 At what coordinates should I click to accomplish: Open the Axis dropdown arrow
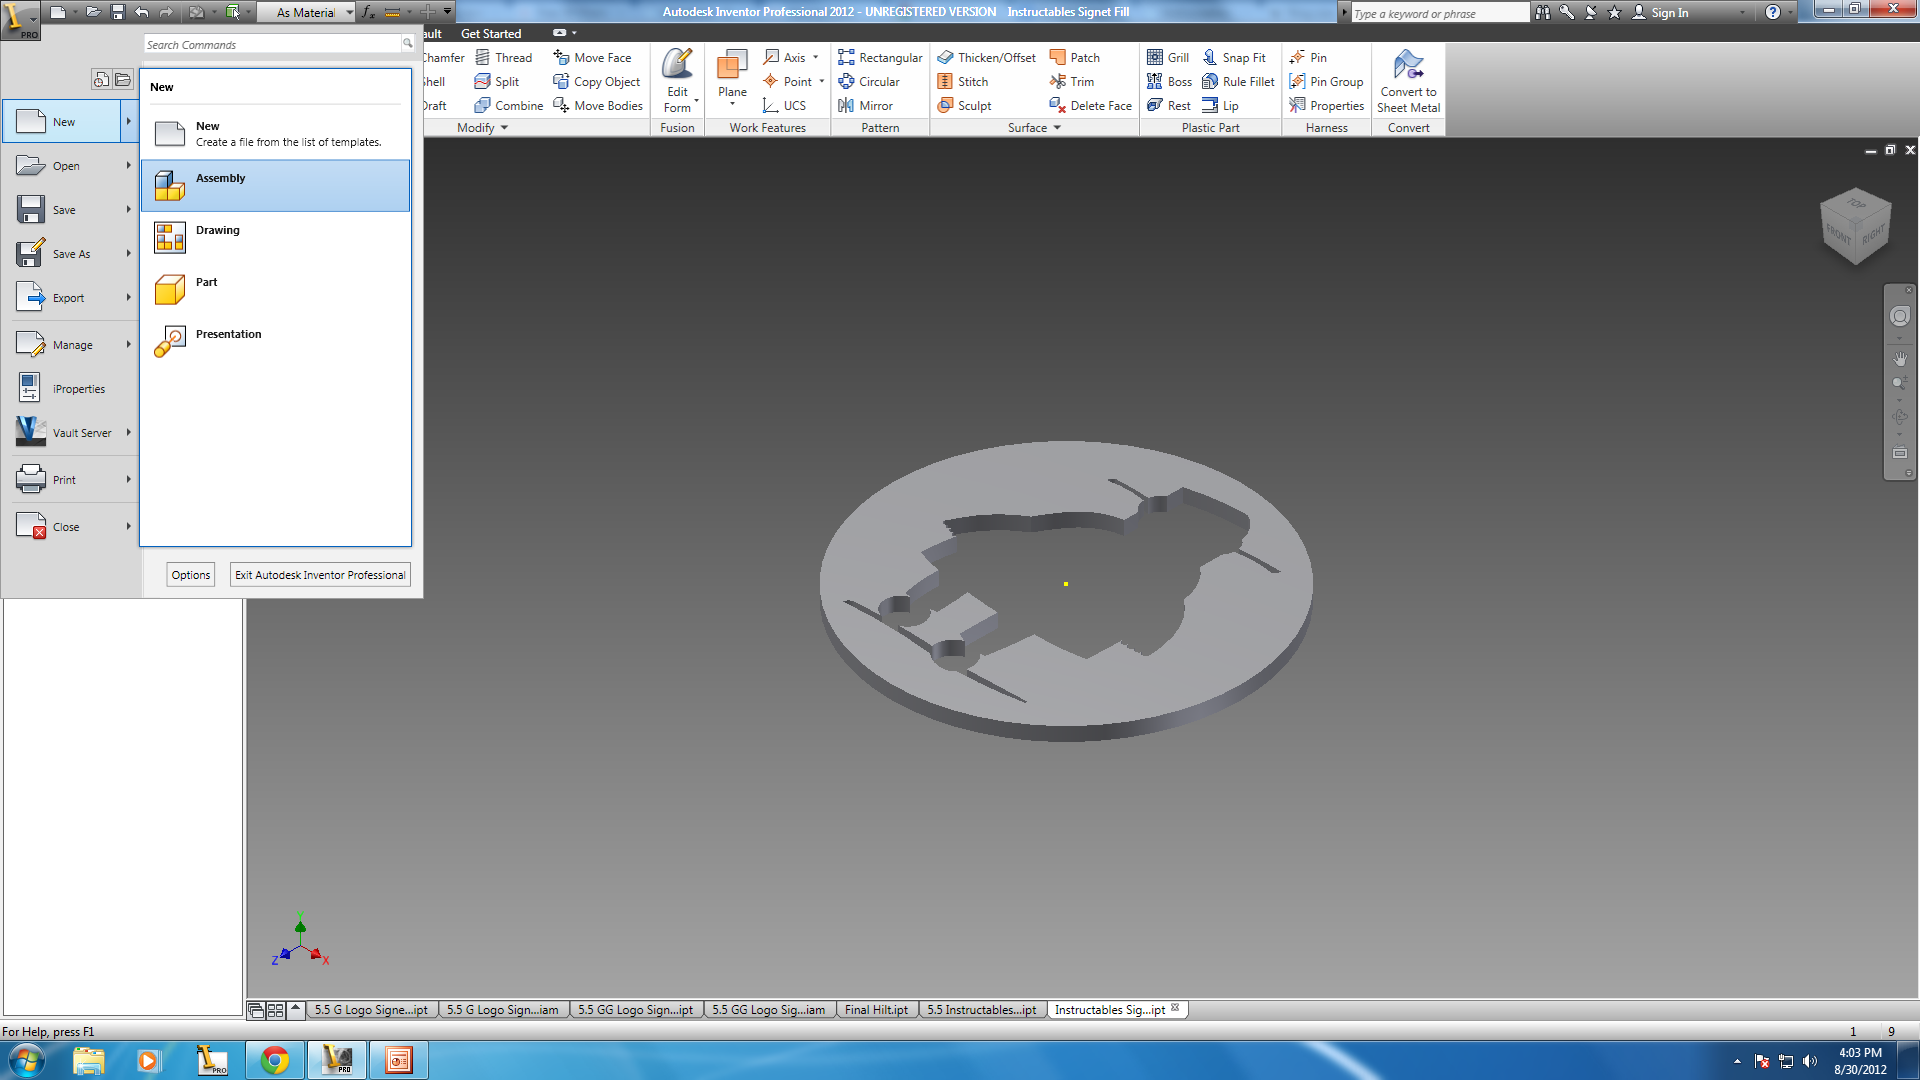tap(816, 58)
